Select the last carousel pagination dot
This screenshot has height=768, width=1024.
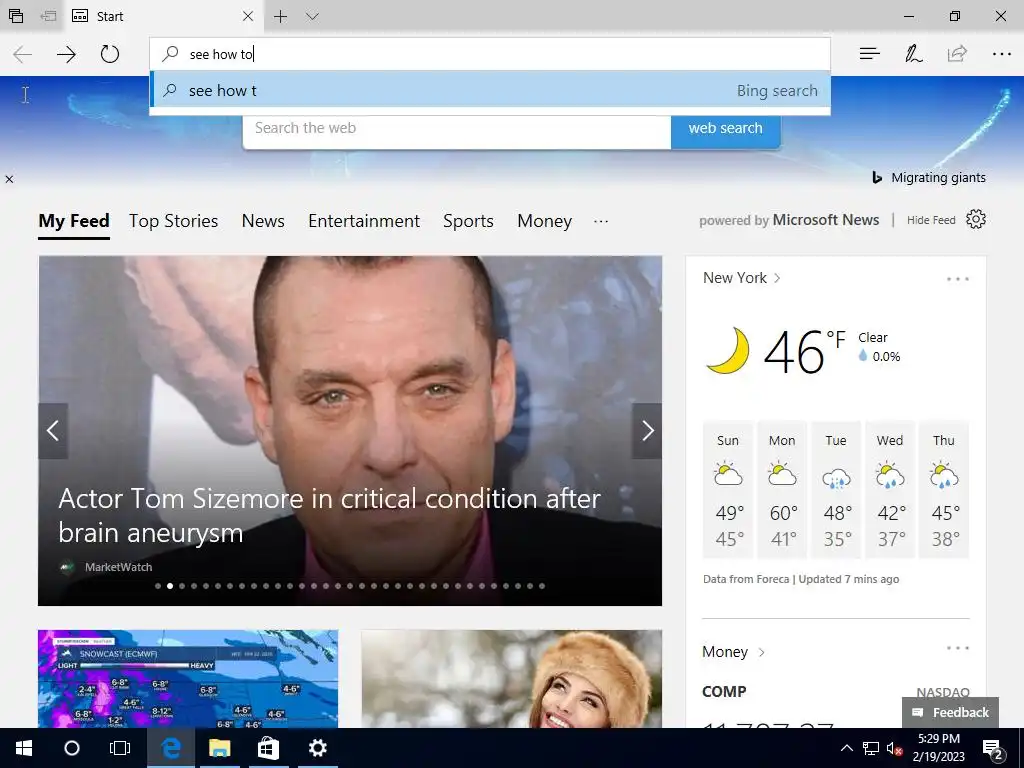[x=541, y=586]
